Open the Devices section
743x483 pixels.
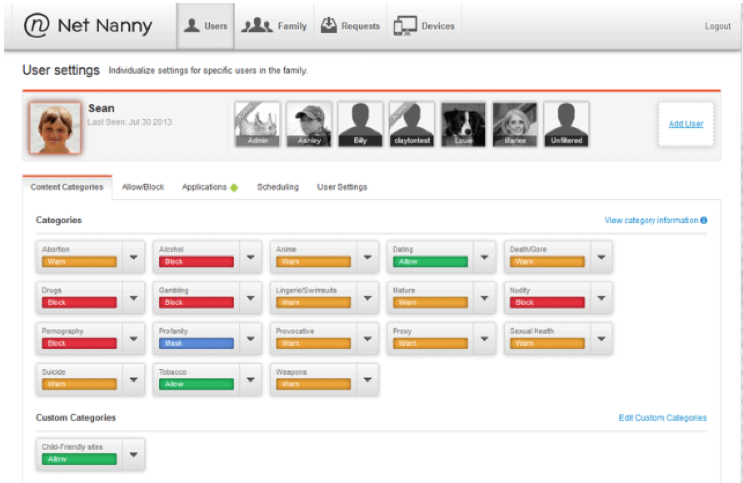(424, 26)
